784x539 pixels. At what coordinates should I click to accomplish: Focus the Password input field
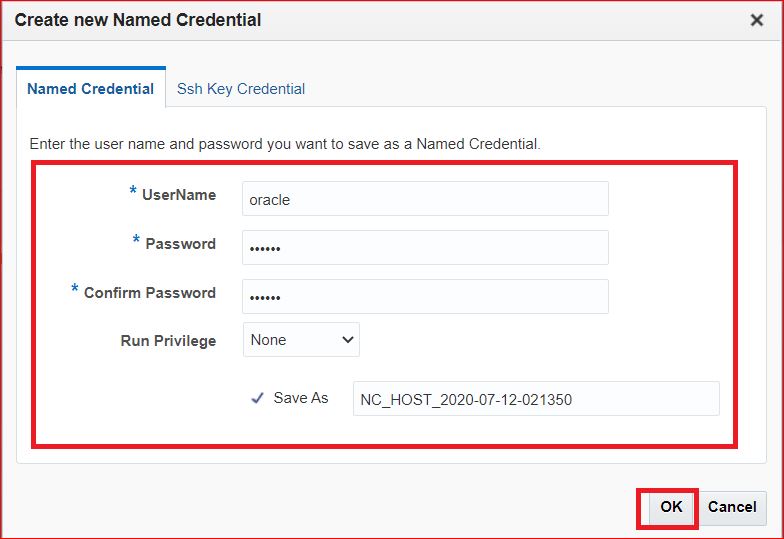pos(425,248)
